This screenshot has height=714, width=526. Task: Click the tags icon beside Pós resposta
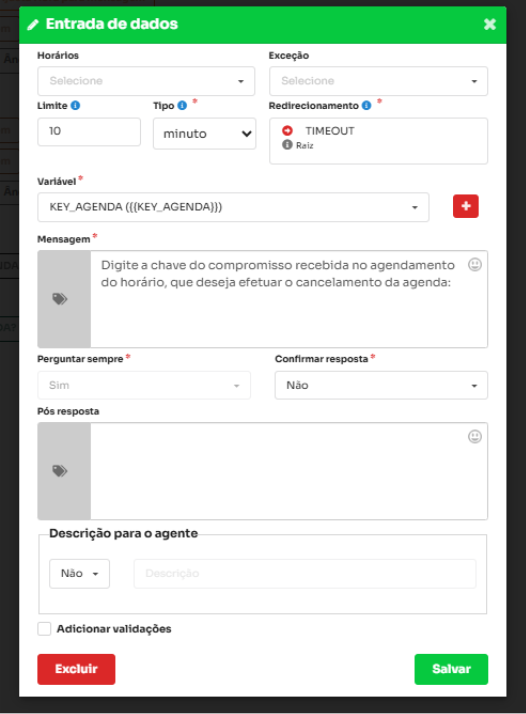(60, 471)
